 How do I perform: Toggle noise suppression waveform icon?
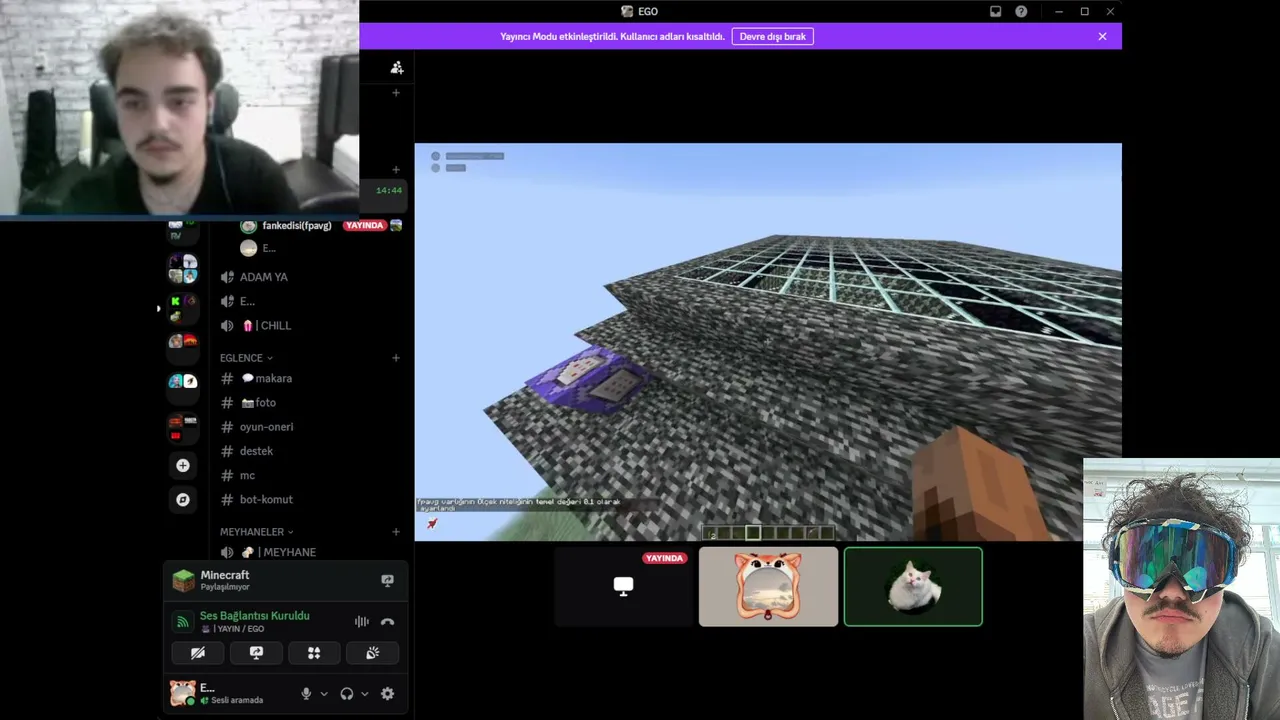click(x=361, y=622)
